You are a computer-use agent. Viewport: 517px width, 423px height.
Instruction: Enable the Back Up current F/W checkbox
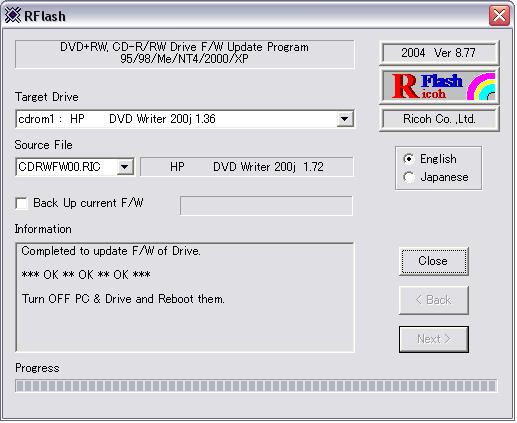coord(22,203)
